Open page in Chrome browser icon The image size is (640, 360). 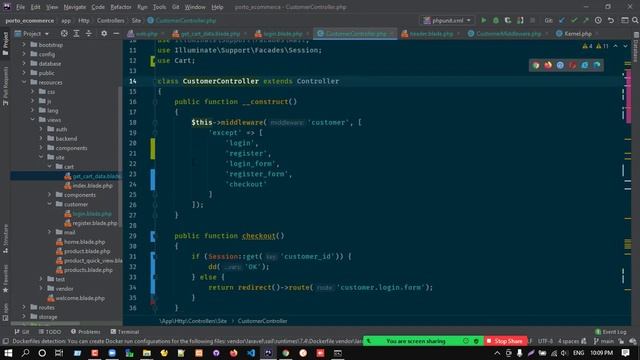pos(536,65)
